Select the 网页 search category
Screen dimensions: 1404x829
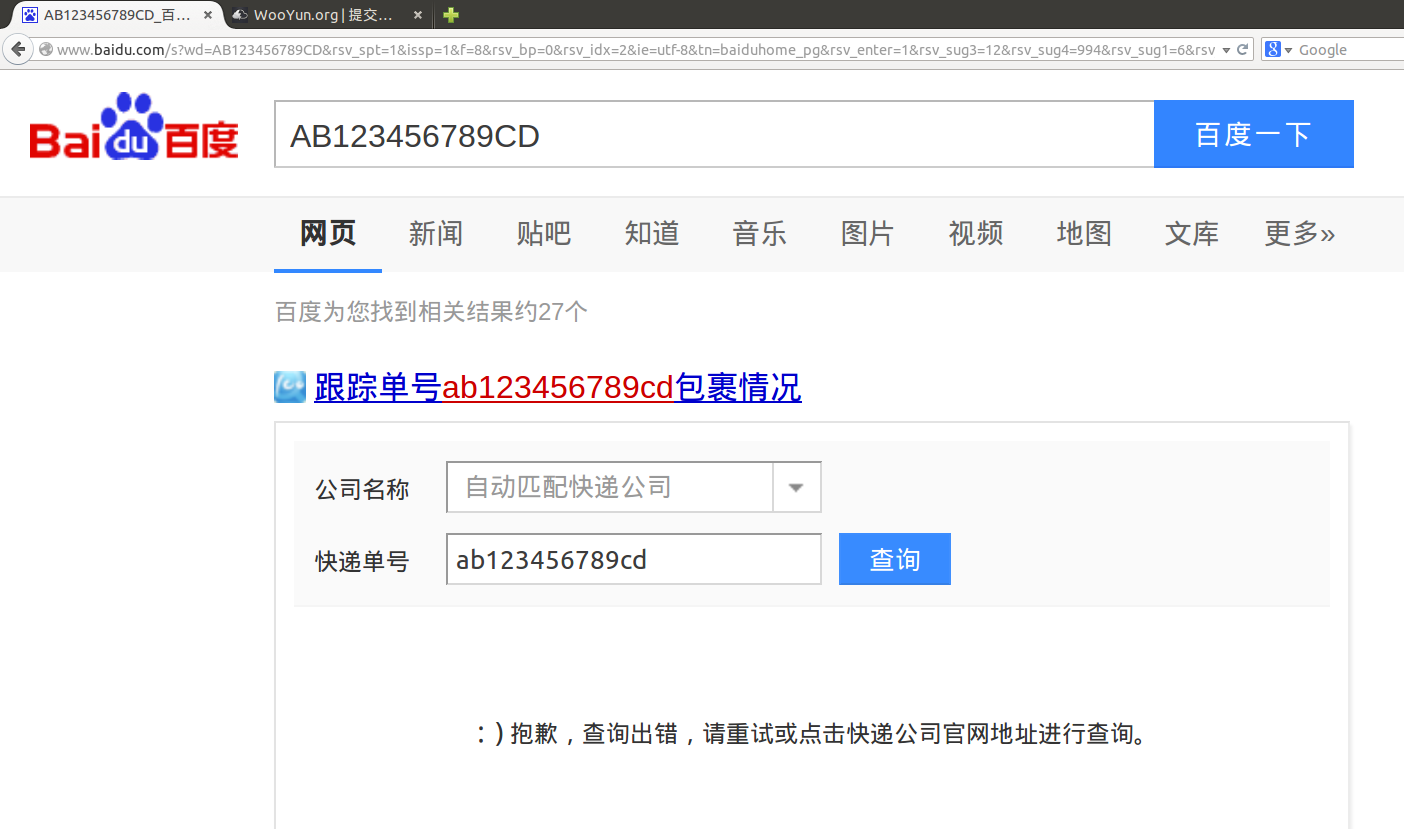[328, 233]
